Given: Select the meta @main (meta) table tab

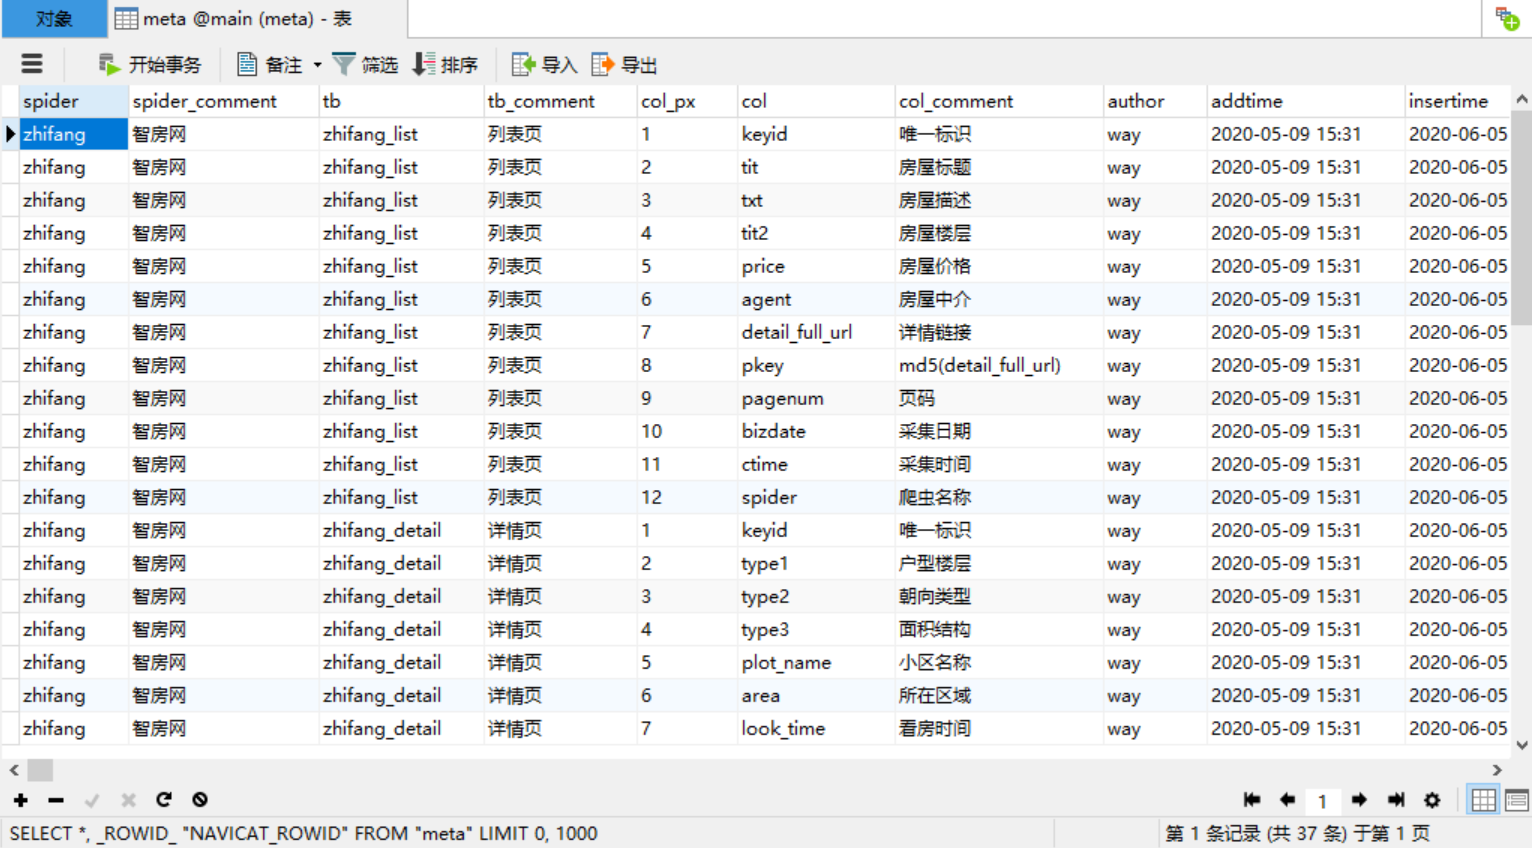Looking at the screenshot, I should click(x=257, y=19).
